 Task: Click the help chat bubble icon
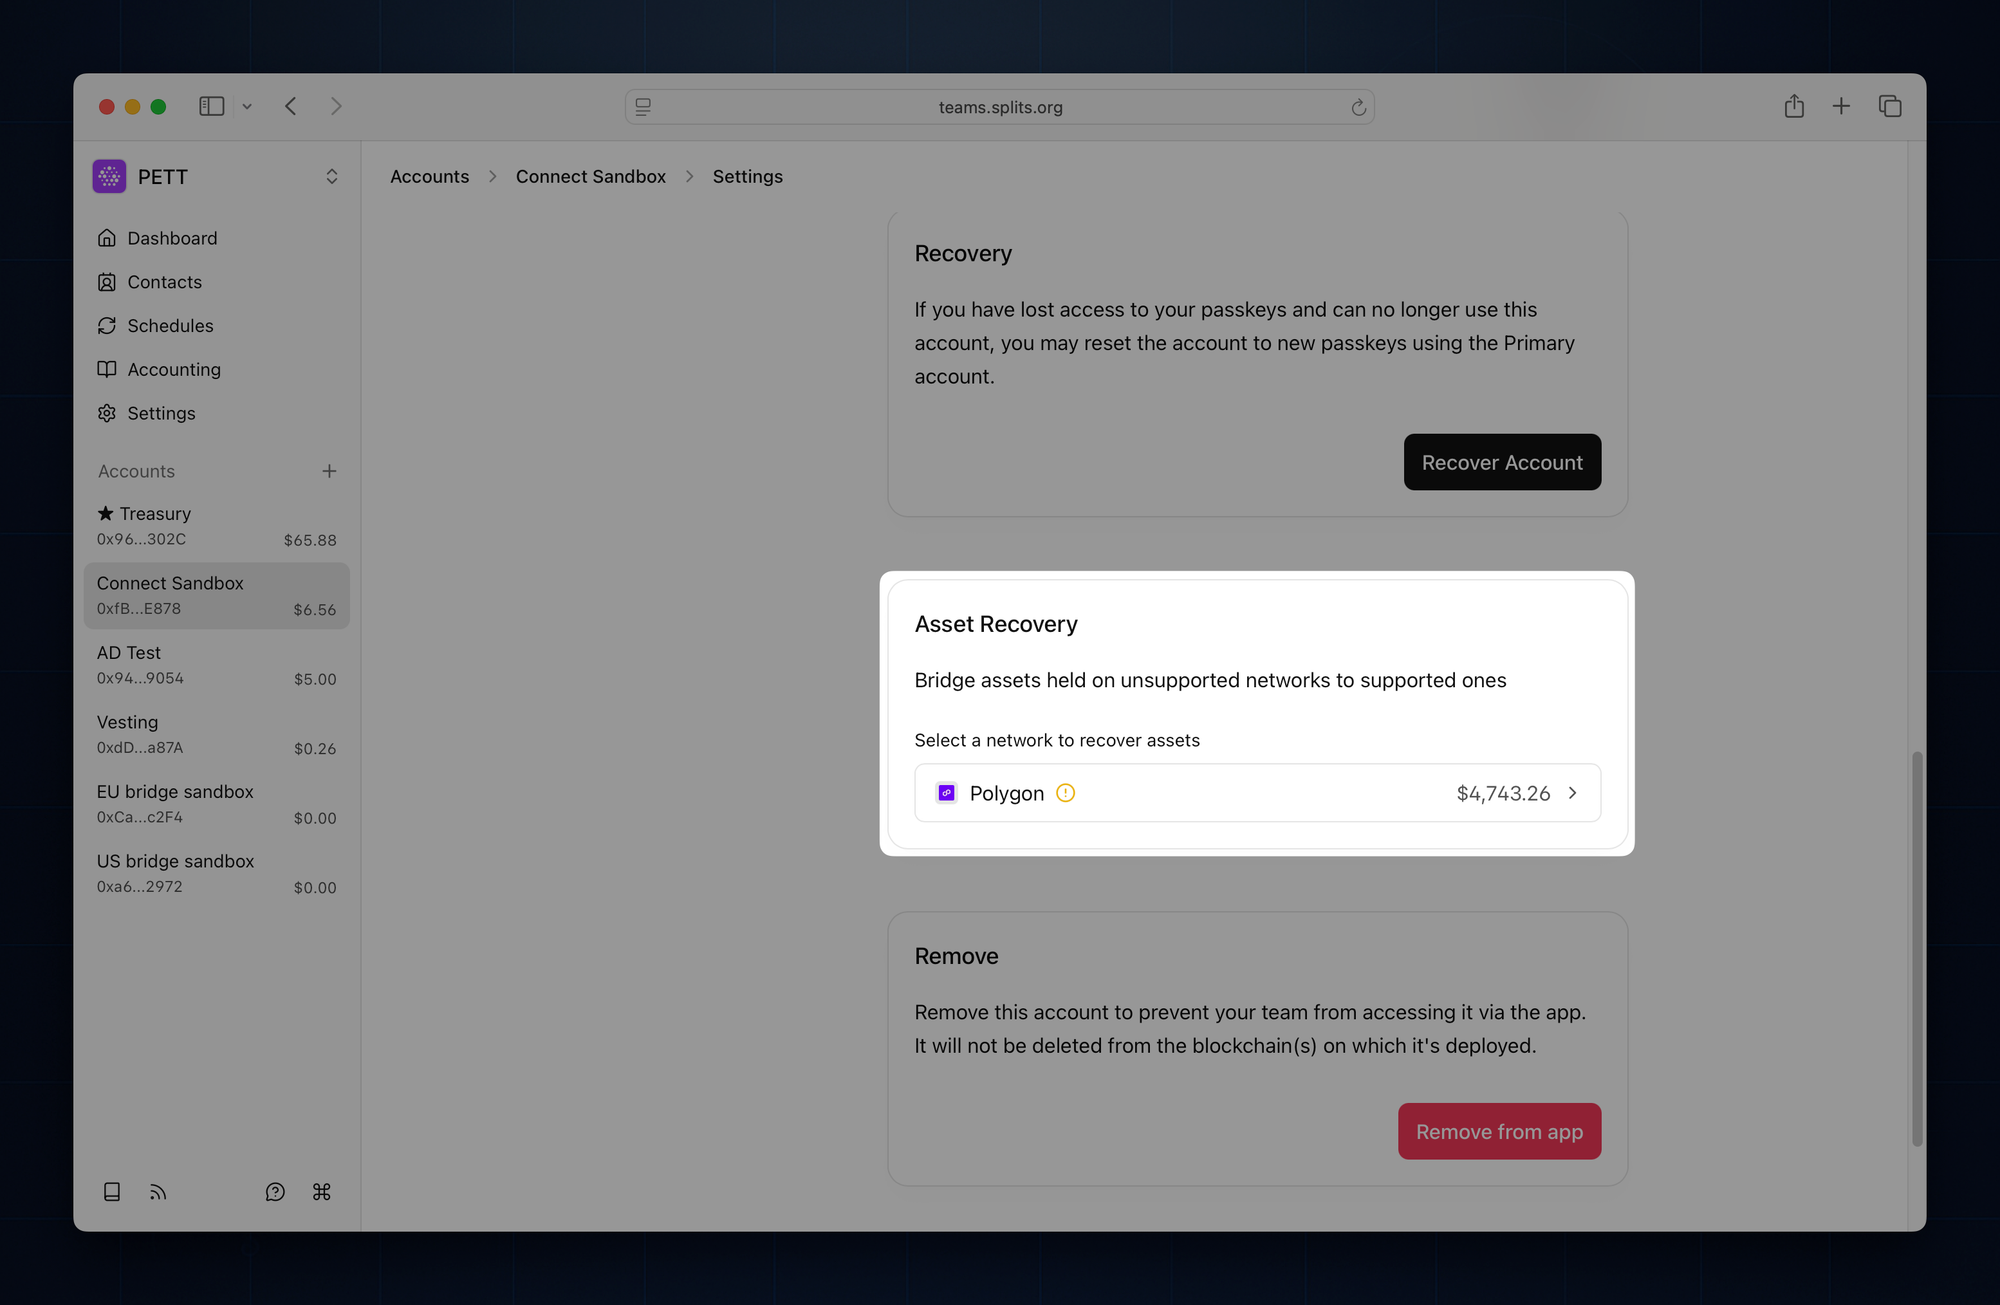[x=275, y=1191]
